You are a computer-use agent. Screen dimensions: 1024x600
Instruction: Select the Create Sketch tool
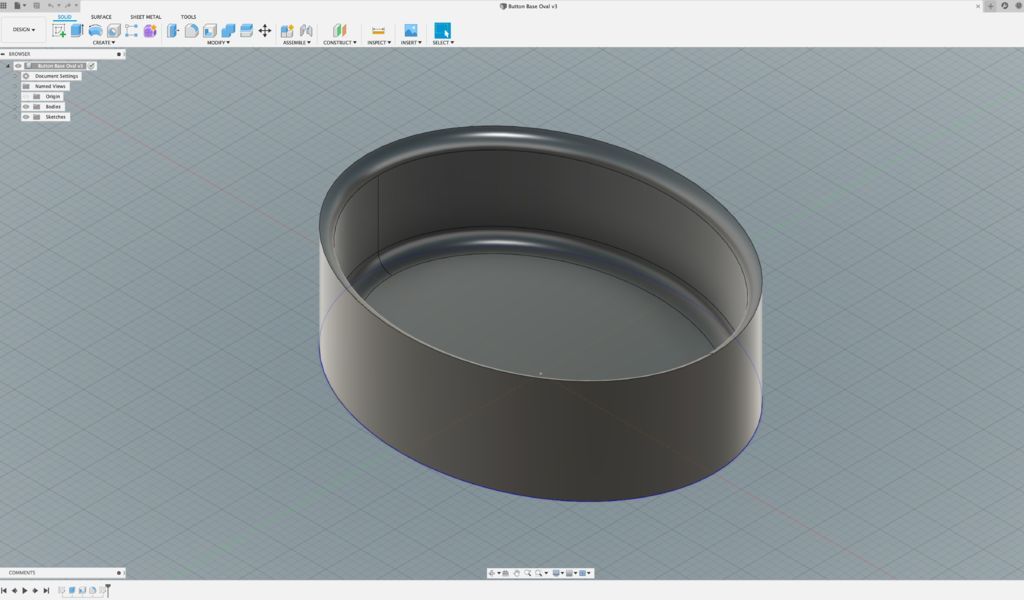point(57,30)
